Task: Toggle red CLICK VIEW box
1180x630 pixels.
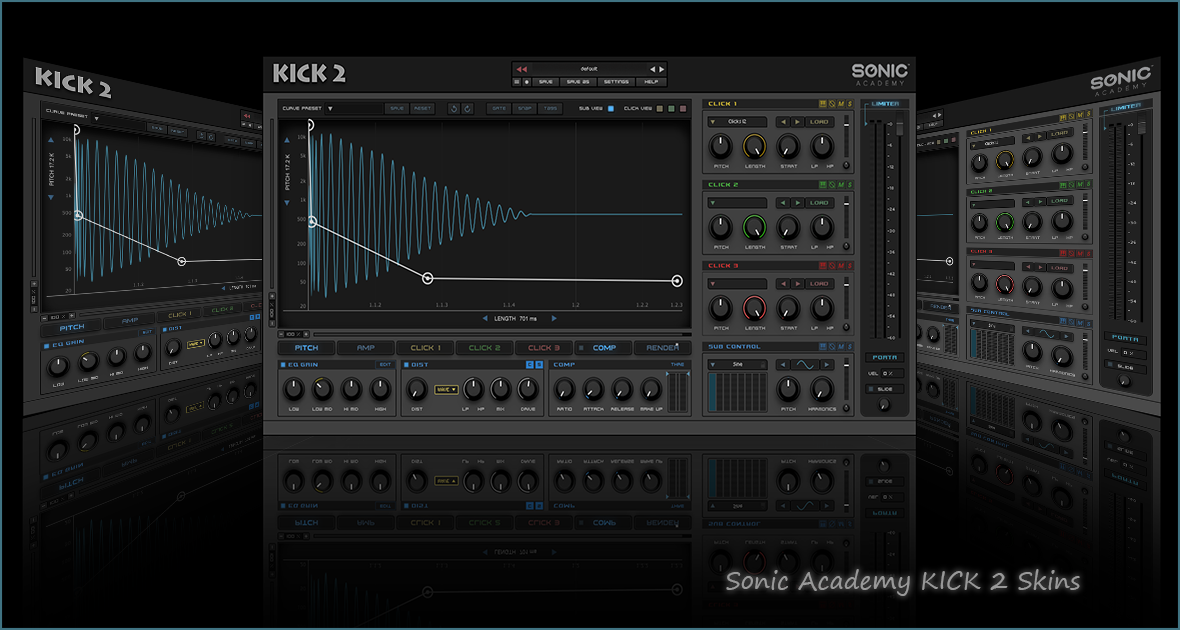Action: pos(683,108)
